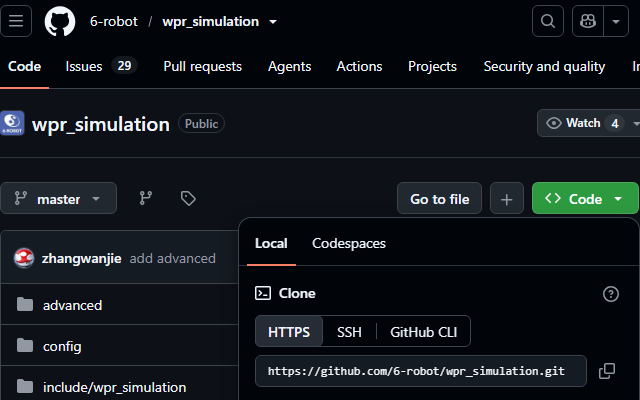
Task: Open the master branch selector dropdown
Action: point(58,199)
